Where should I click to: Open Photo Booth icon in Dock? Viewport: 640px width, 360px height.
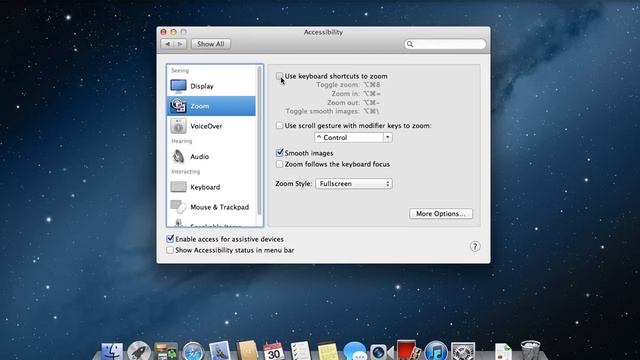(409, 351)
